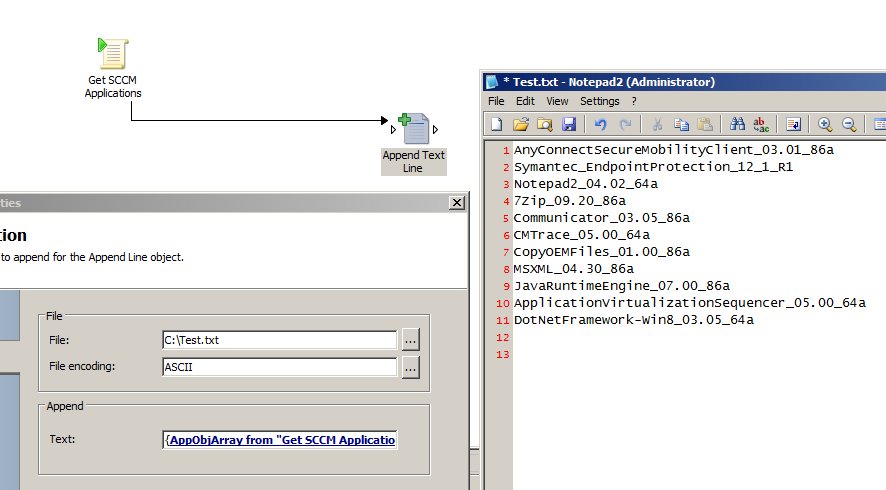Open Find with the binoculars icon

[x=737, y=124]
